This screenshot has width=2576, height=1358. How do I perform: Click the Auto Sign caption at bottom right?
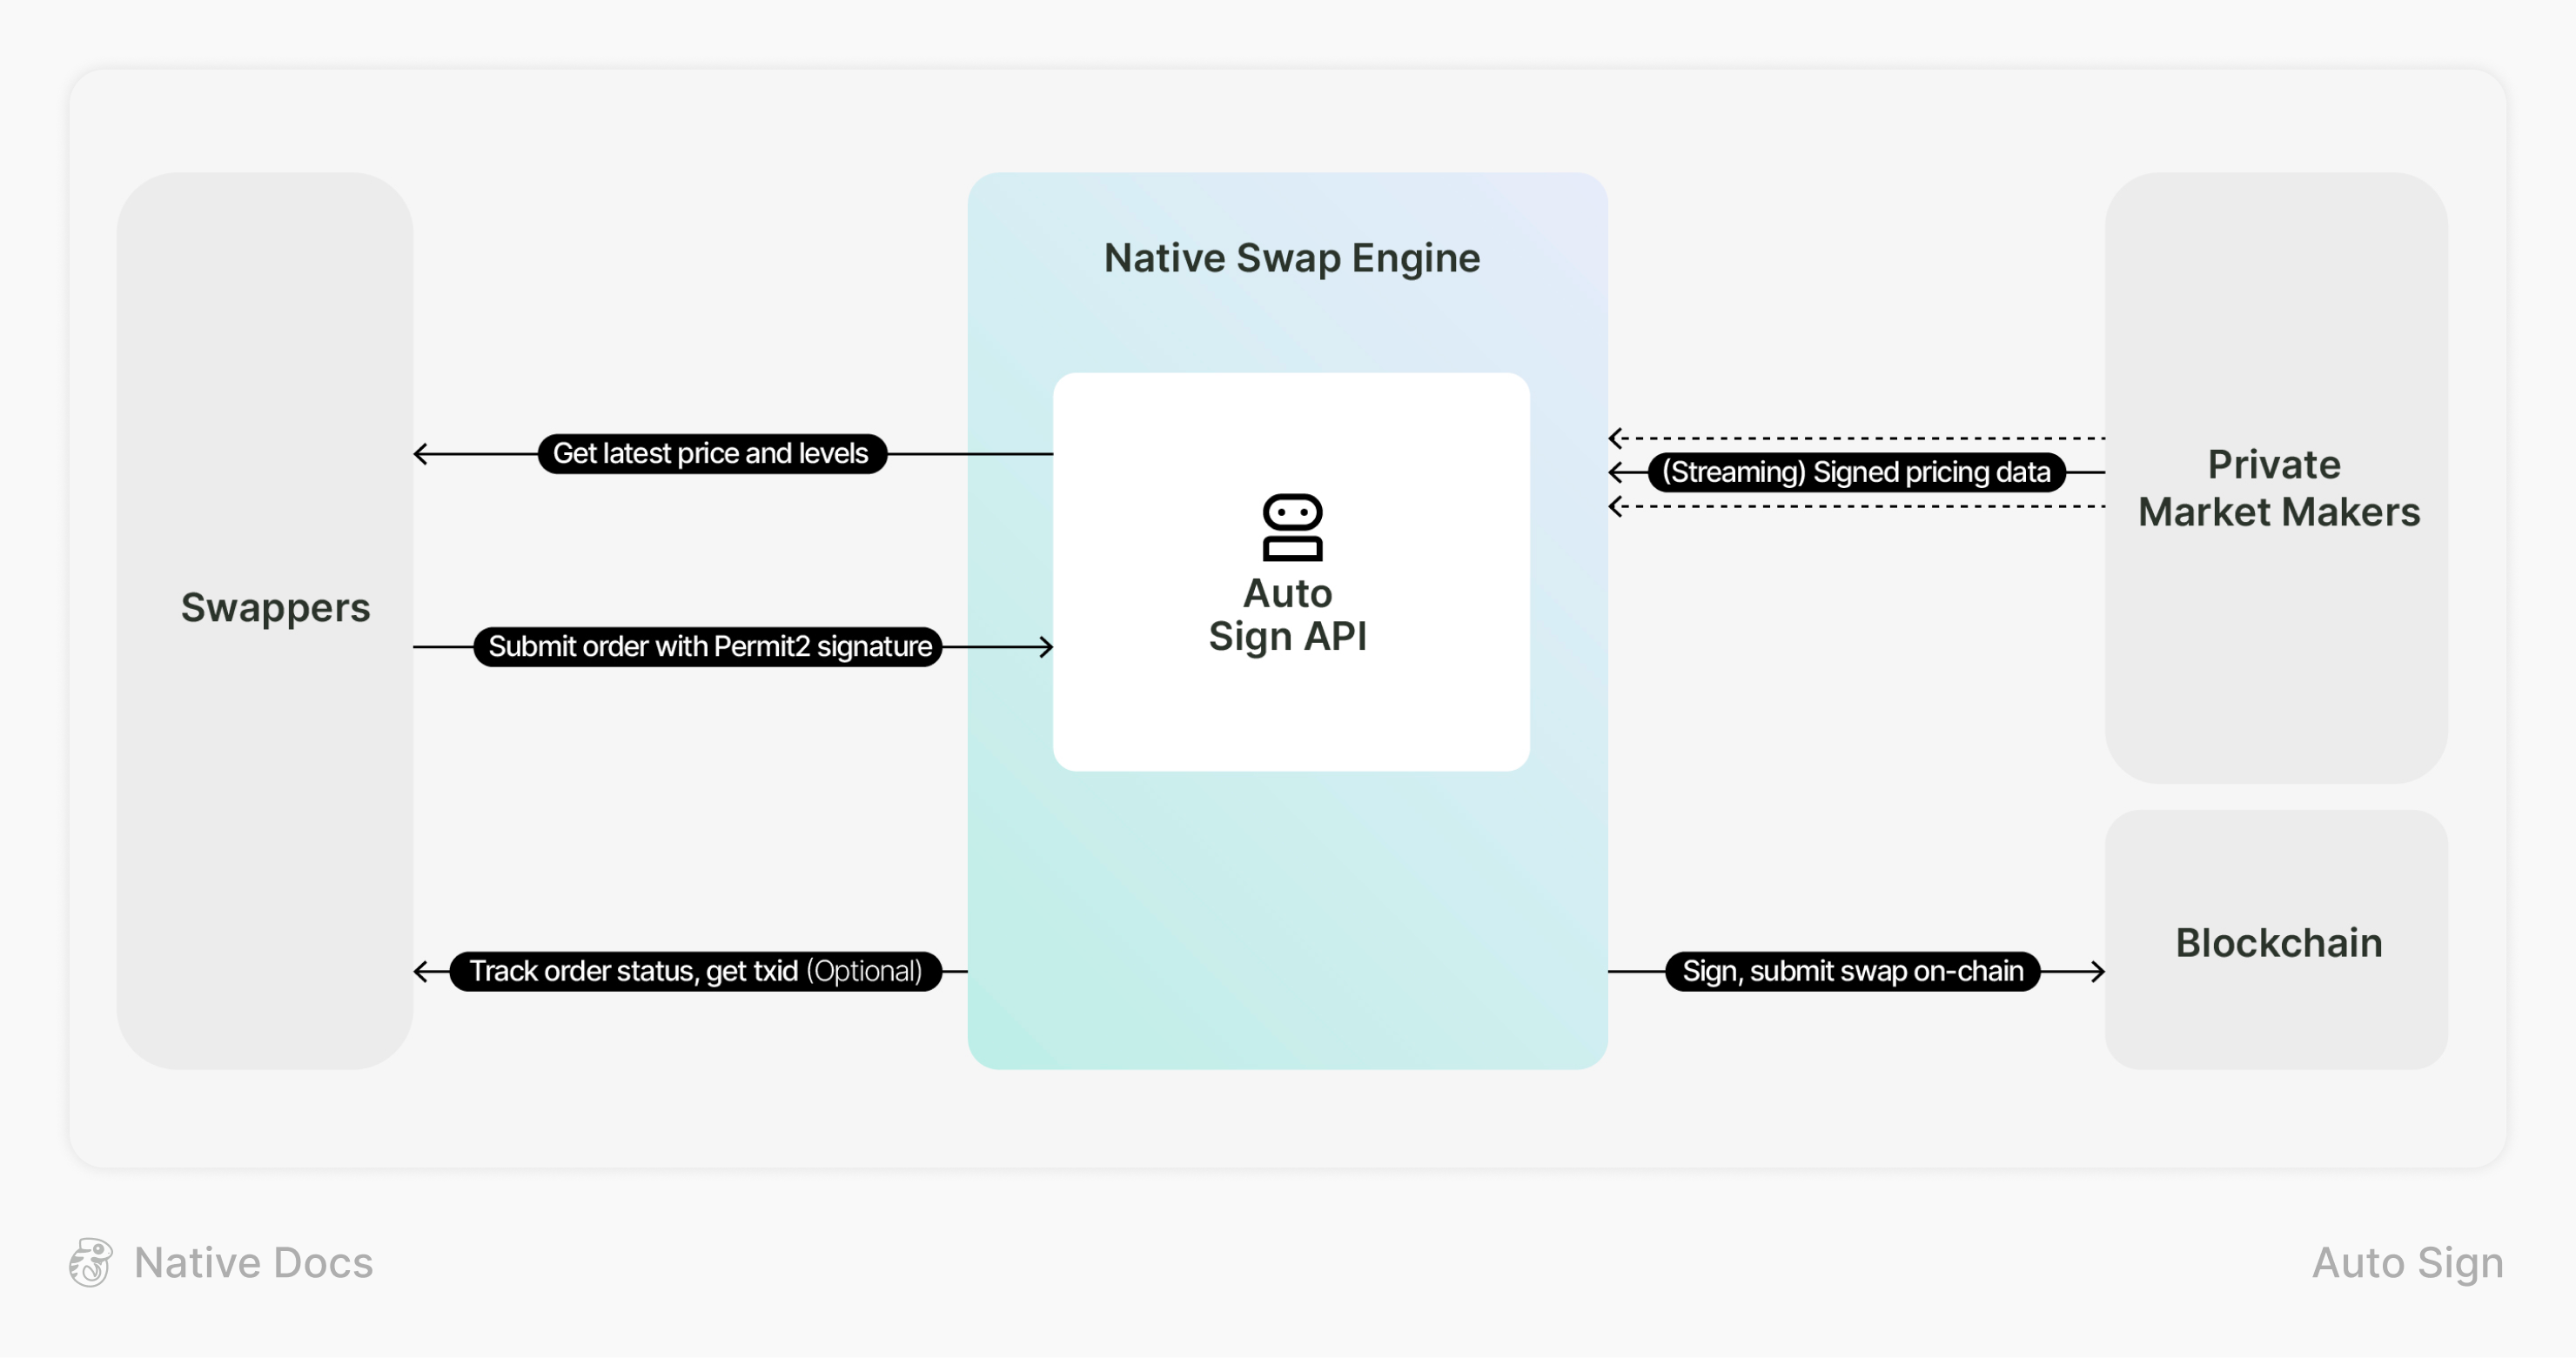click(2407, 1263)
